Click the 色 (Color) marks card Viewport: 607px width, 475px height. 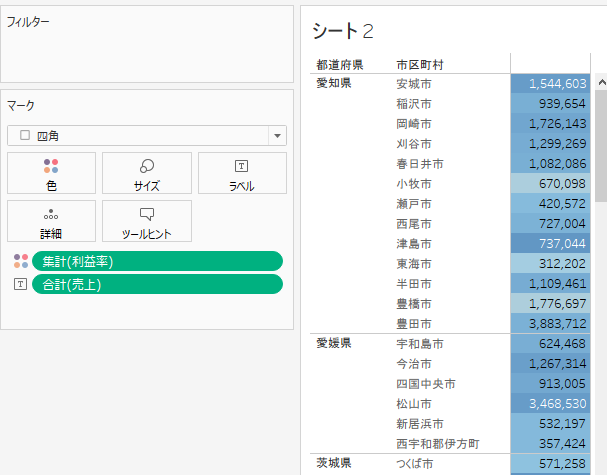click(51, 173)
